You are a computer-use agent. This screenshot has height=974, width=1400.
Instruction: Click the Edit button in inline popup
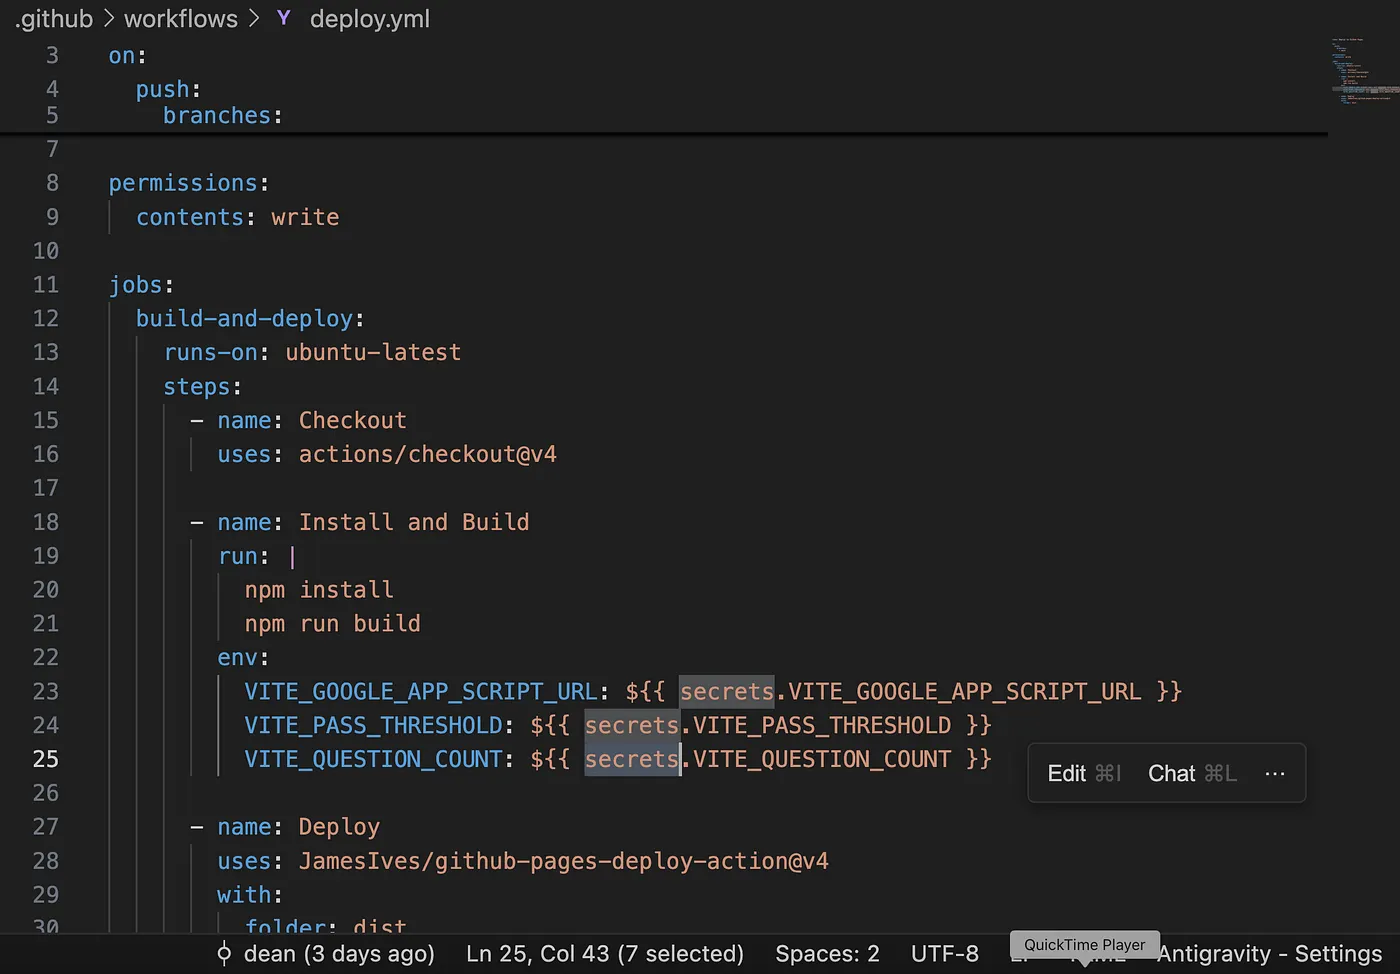[1084, 773]
